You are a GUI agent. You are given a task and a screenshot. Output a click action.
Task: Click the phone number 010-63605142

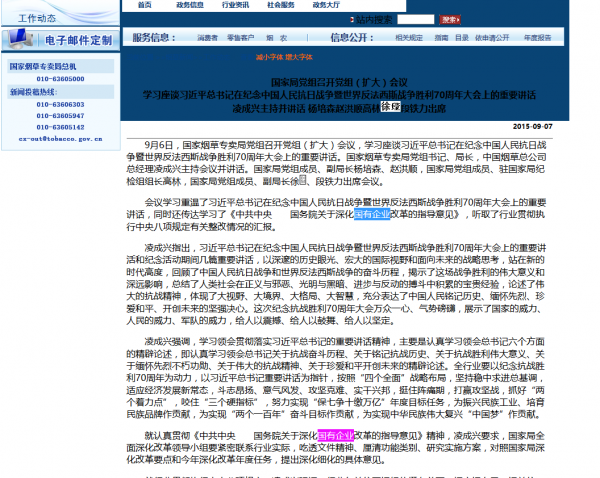tap(60, 127)
